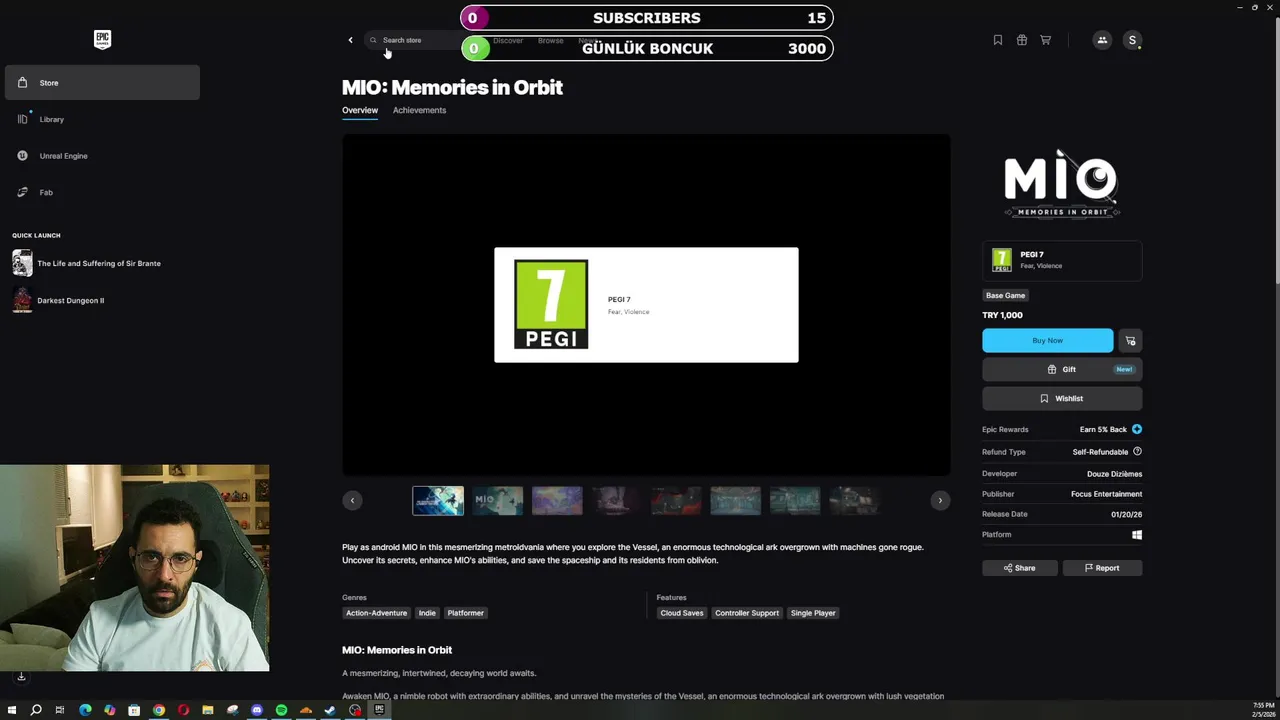Image resolution: width=1280 pixels, height=720 pixels.
Task: Open Microsoft Store from taskbar
Action: (134, 710)
